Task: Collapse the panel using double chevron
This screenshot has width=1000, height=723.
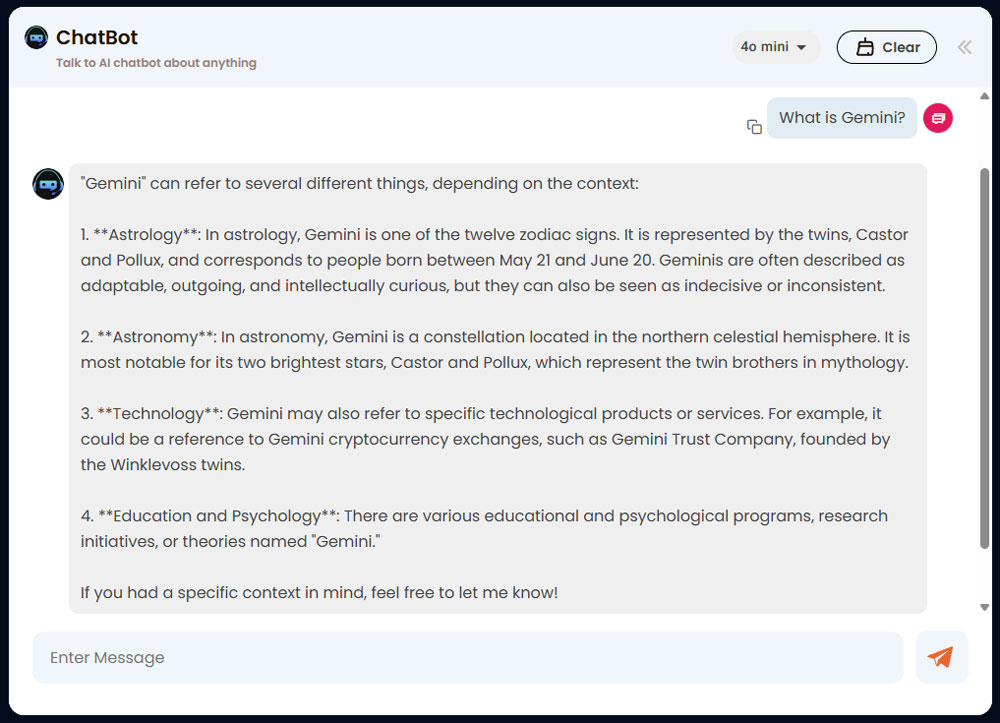Action: coord(964,47)
